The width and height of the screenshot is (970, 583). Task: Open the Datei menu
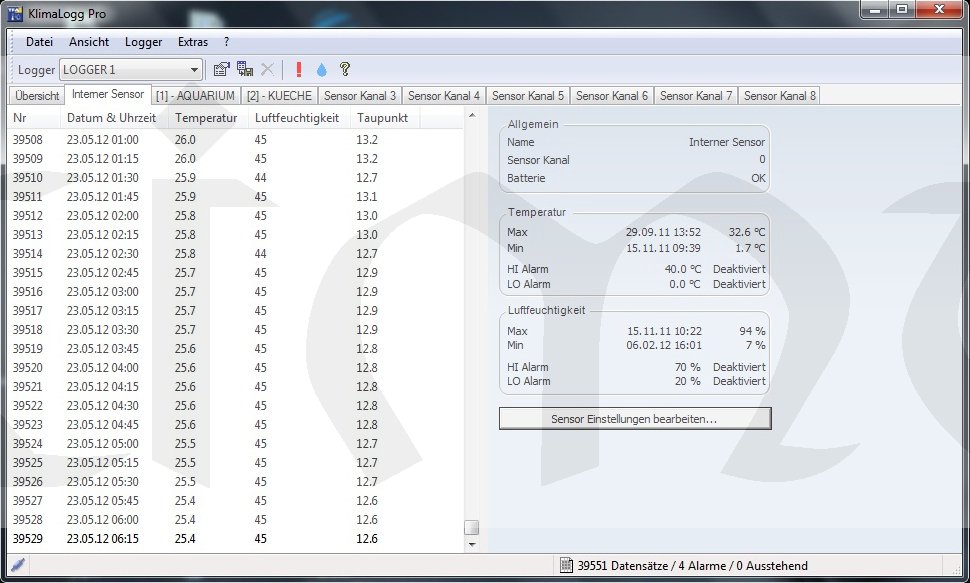pos(39,42)
